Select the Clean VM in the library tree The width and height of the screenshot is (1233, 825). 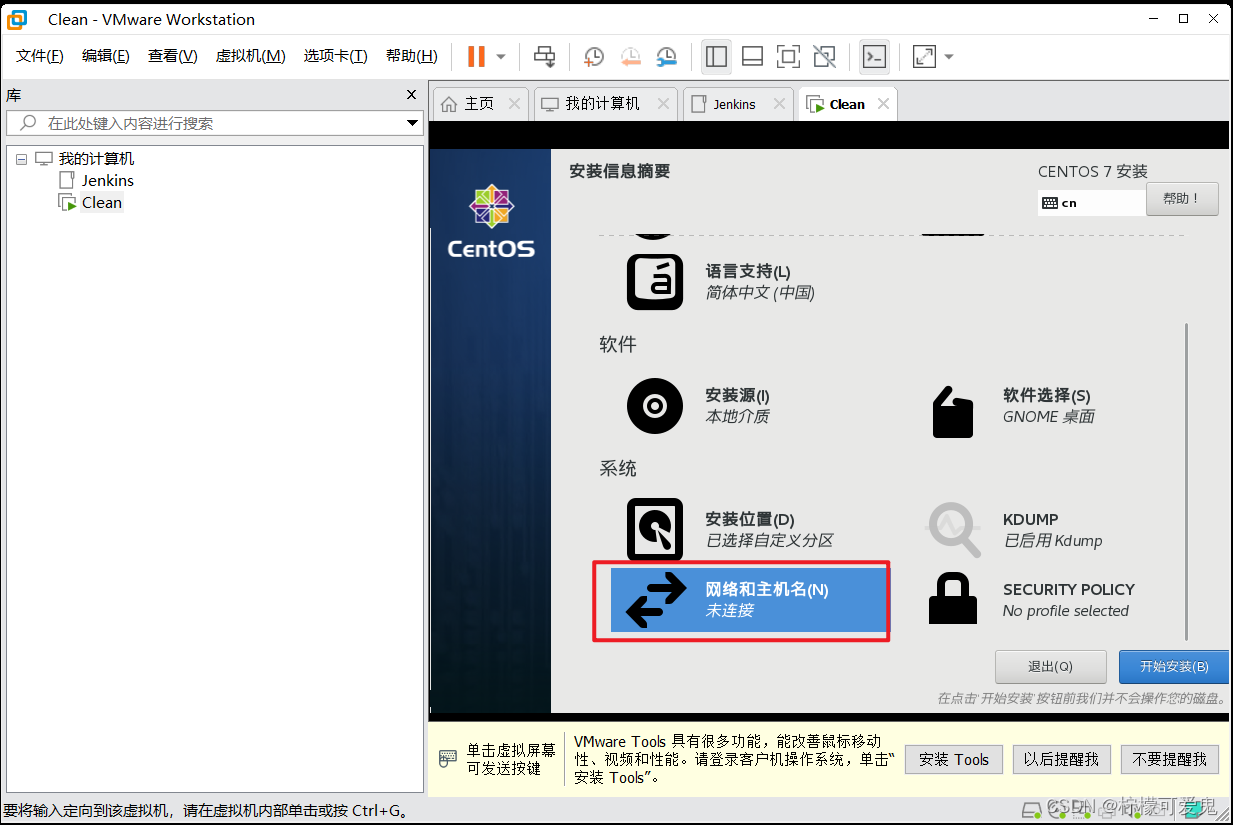tap(102, 203)
